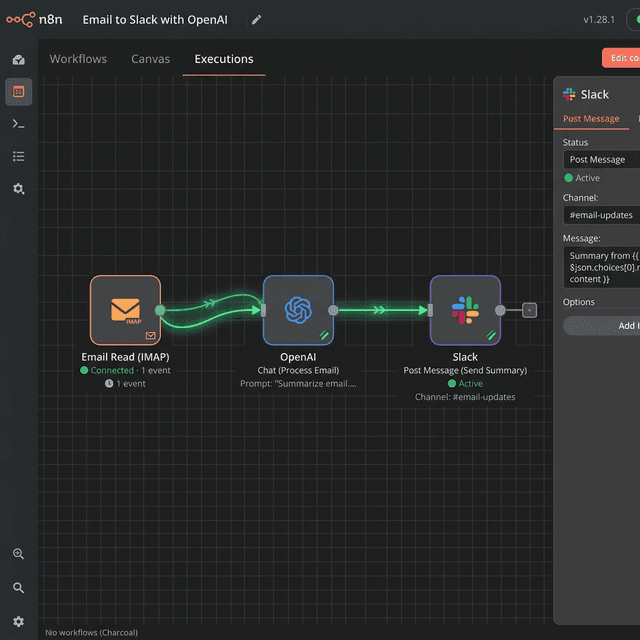Click the IMAP node output connector
The image size is (640, 640).
(160, 311)
